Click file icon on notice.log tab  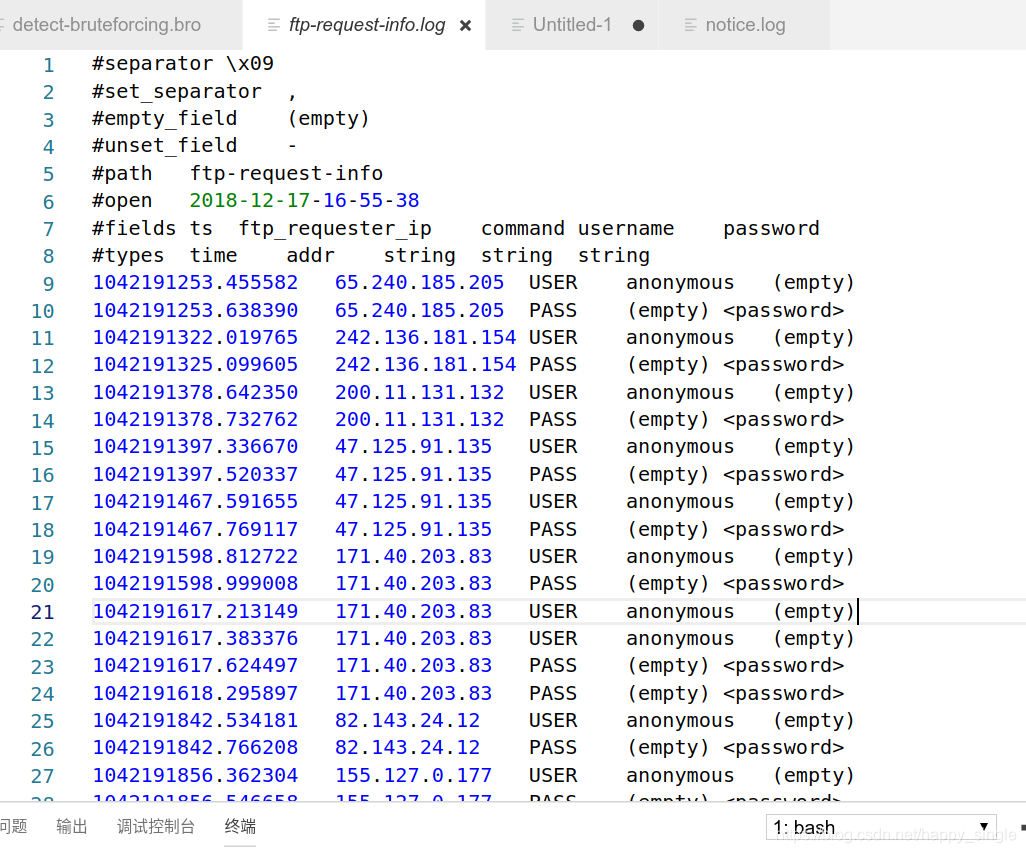point(690,26)
